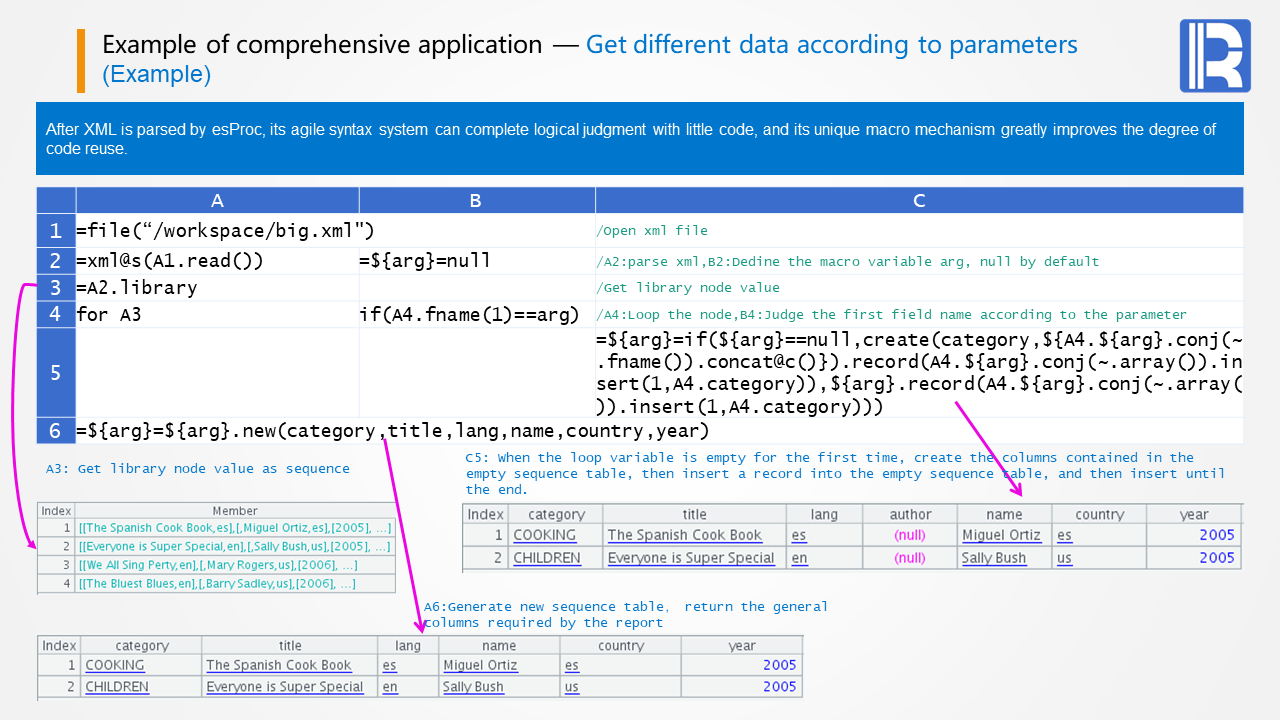Click the Raqsoft logo icon
Viewport: 1280px width, 720px height.
(1215, 56)
